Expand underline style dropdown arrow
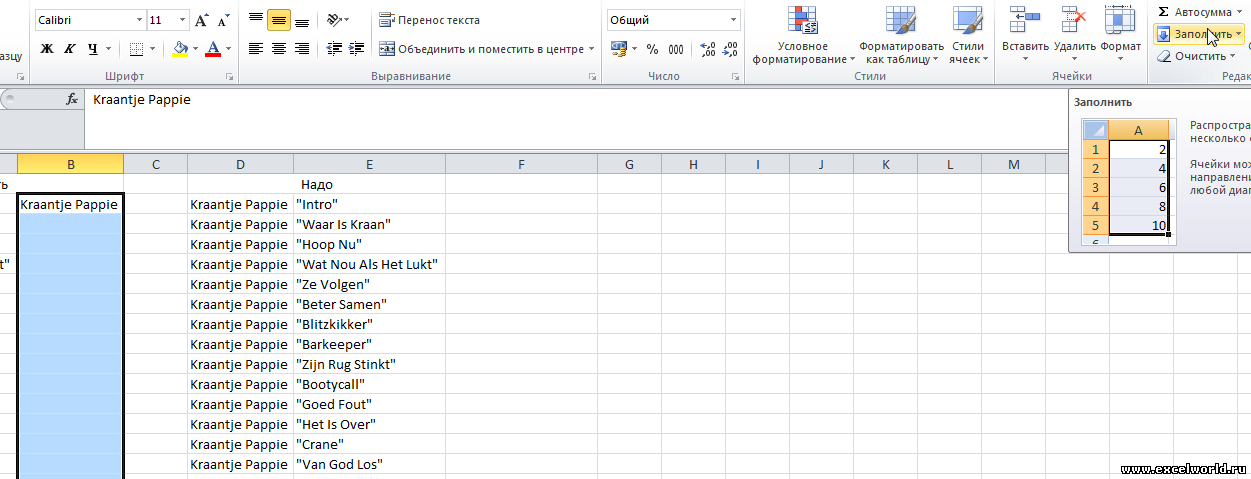 point(109,48)
